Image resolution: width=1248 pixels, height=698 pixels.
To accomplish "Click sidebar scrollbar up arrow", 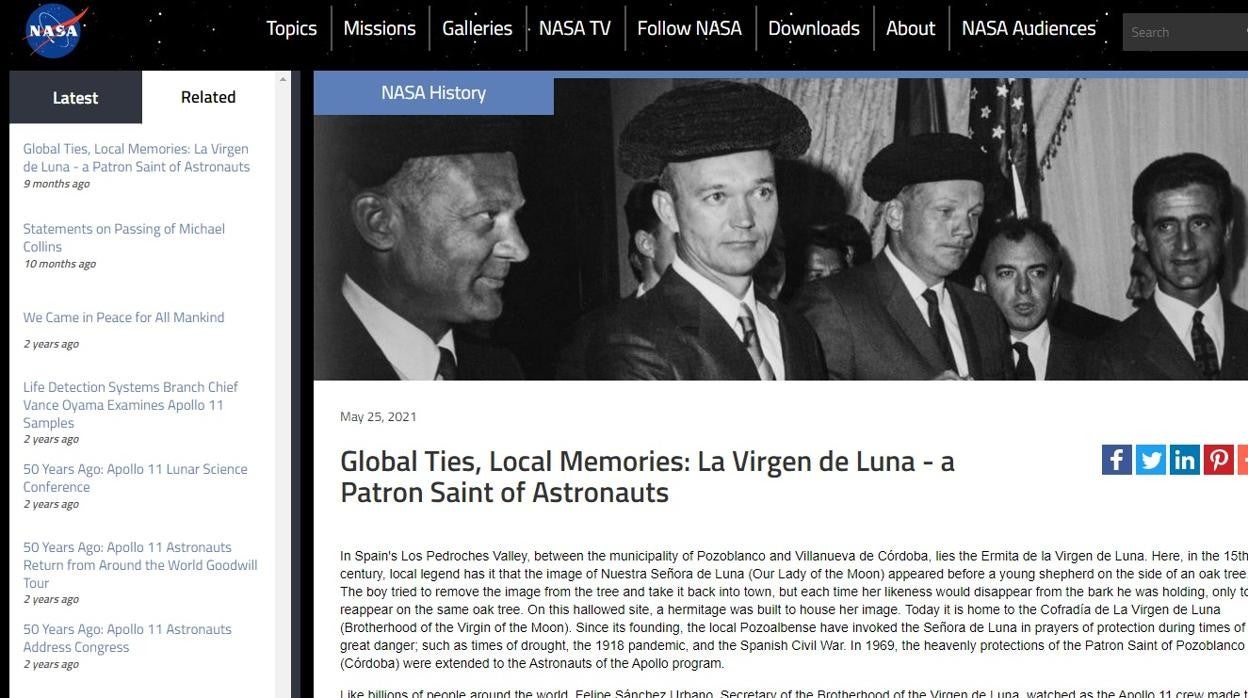I will tap(284, 79).
